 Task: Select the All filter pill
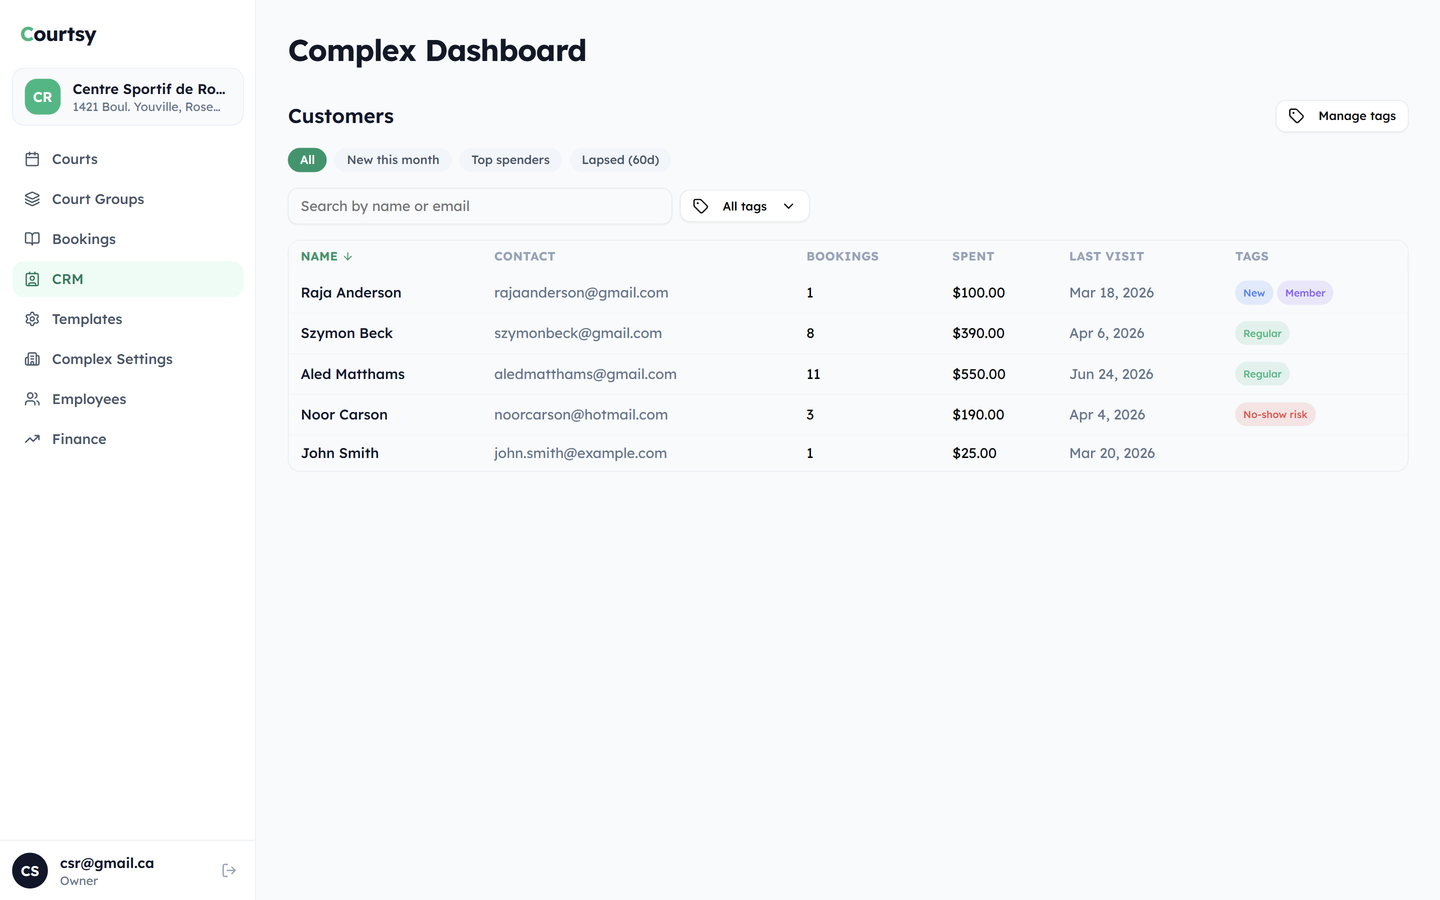point(307,160)
